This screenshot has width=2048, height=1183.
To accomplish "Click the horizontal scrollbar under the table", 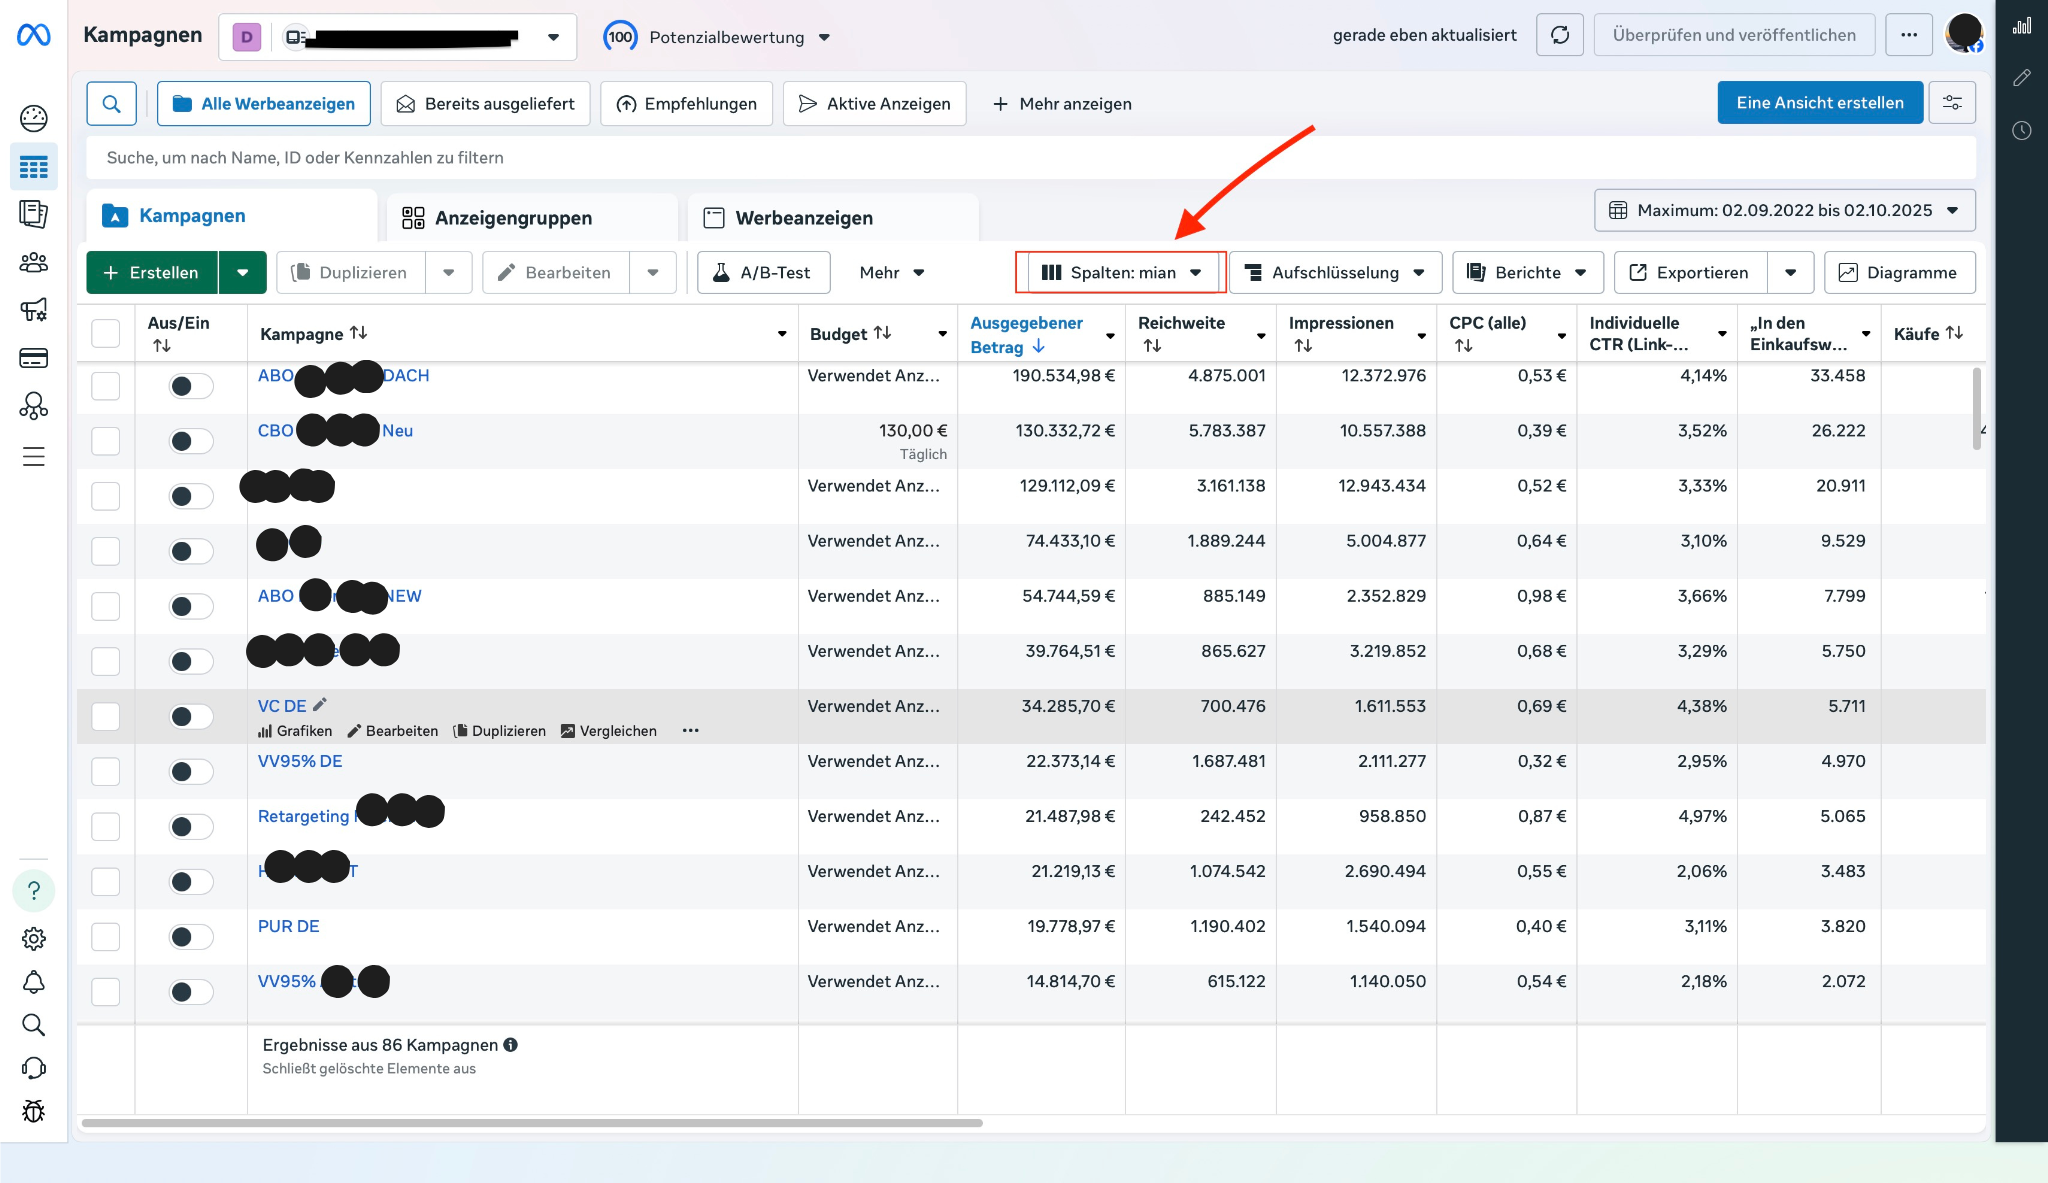I will point(532,1123).
